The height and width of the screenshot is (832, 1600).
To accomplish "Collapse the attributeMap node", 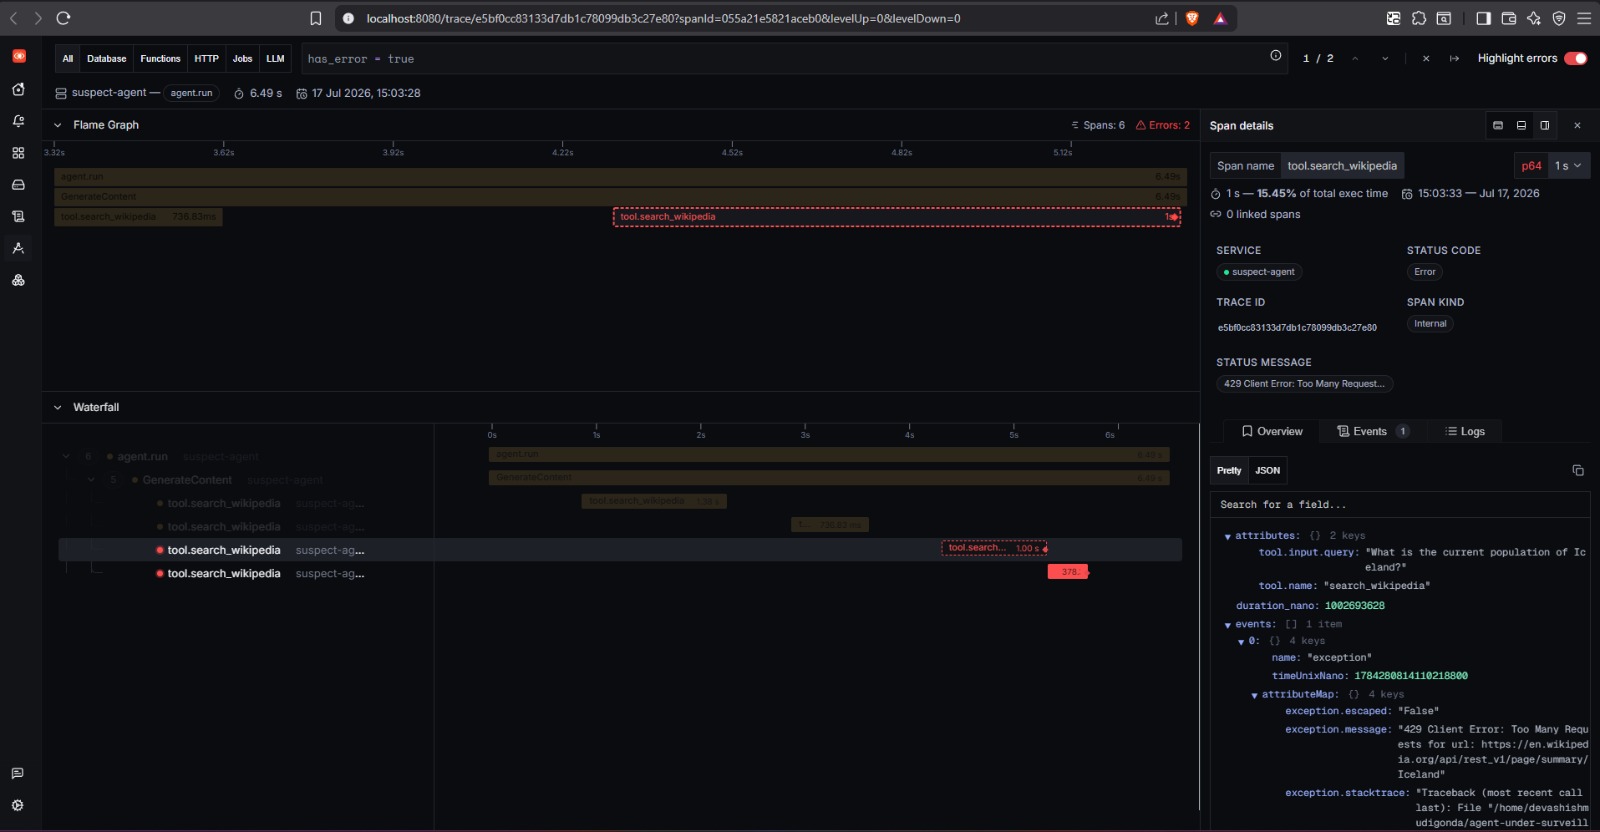I will tap(1254, 695).
